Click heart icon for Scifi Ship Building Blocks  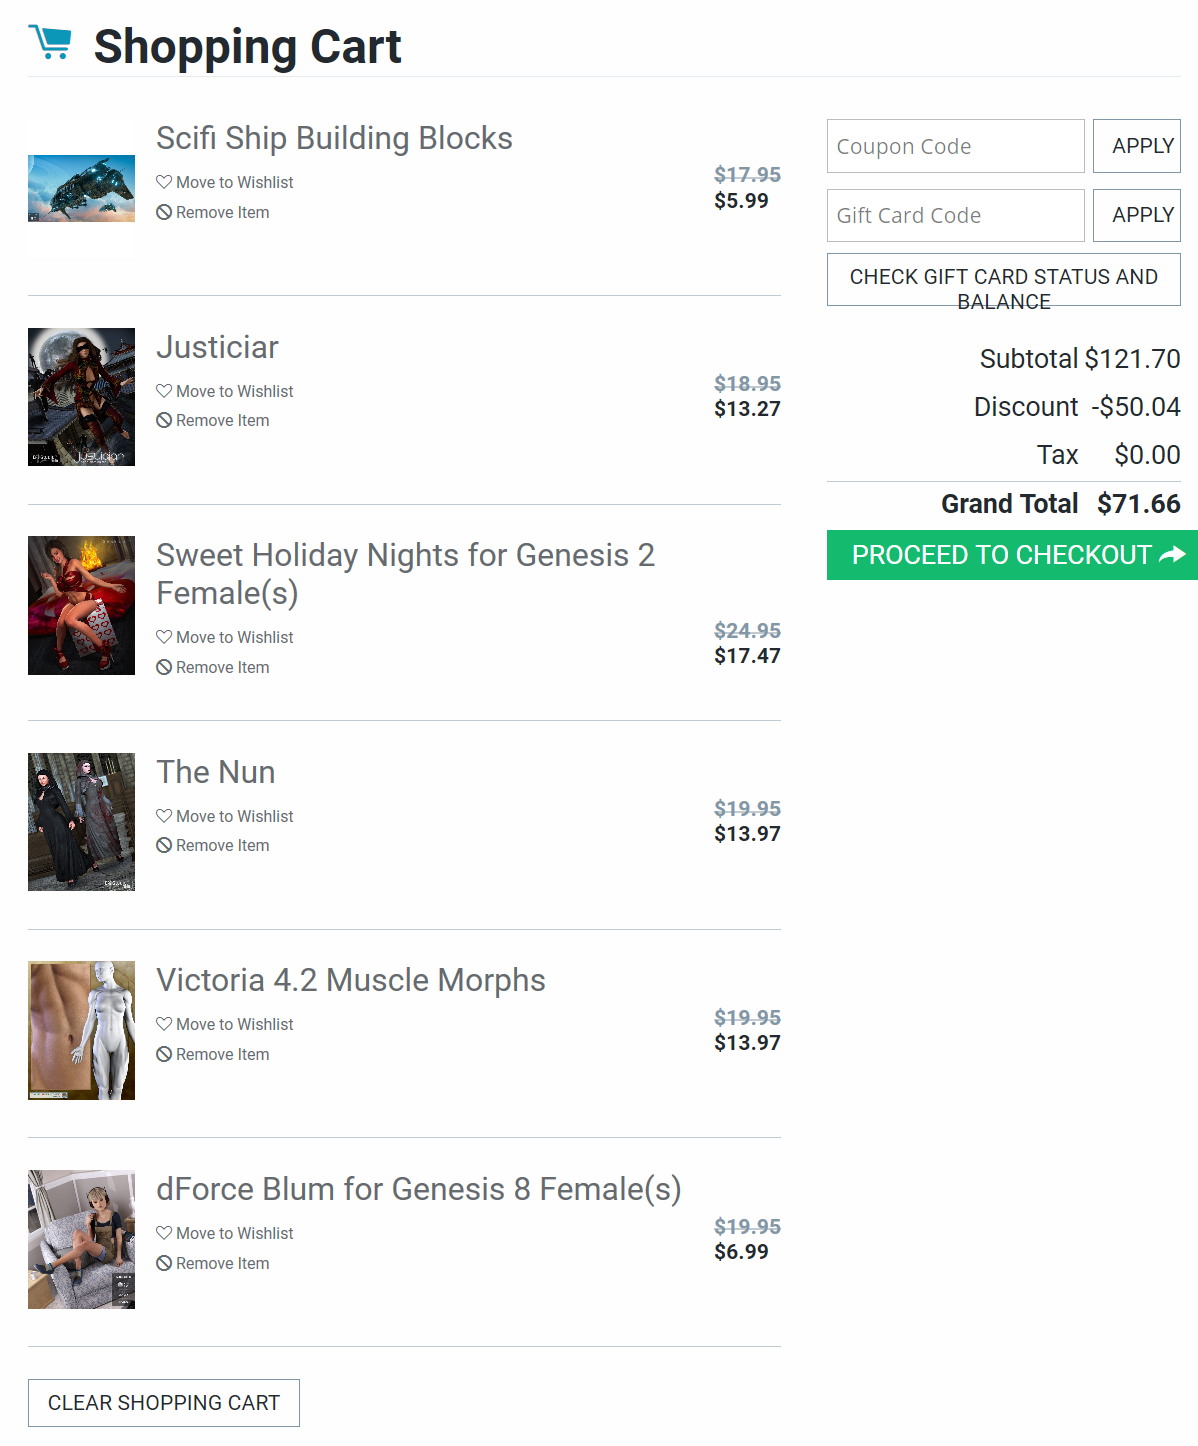tap(164, 182)
